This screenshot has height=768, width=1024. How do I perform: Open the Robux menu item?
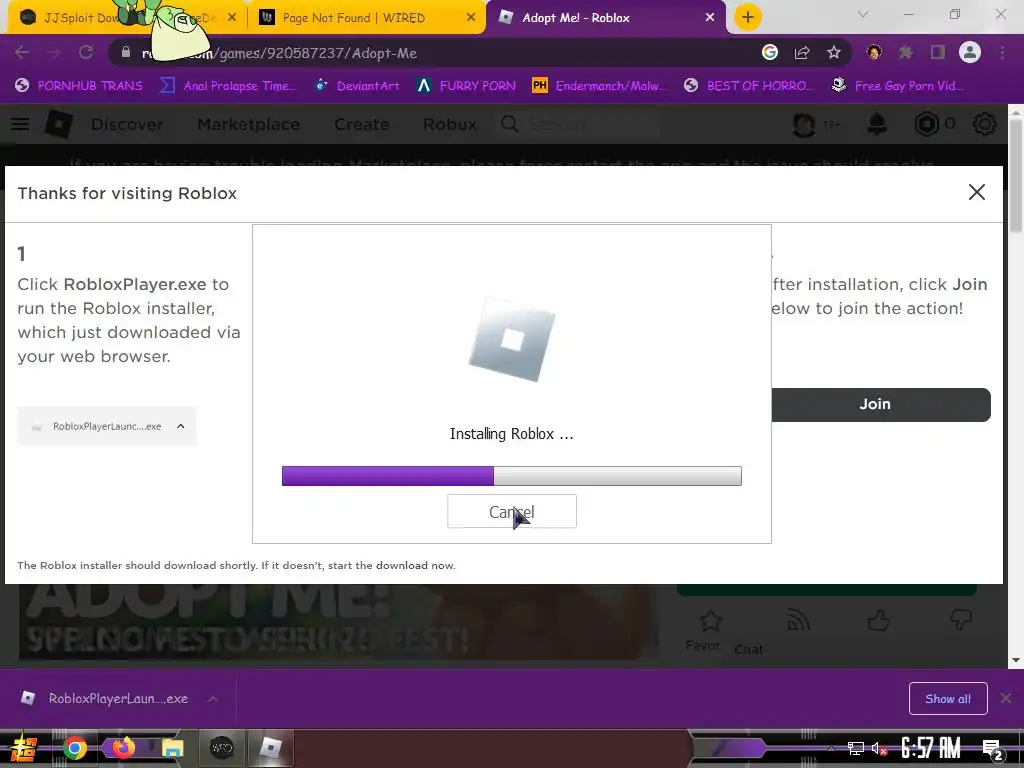click(x=449, y=124)
